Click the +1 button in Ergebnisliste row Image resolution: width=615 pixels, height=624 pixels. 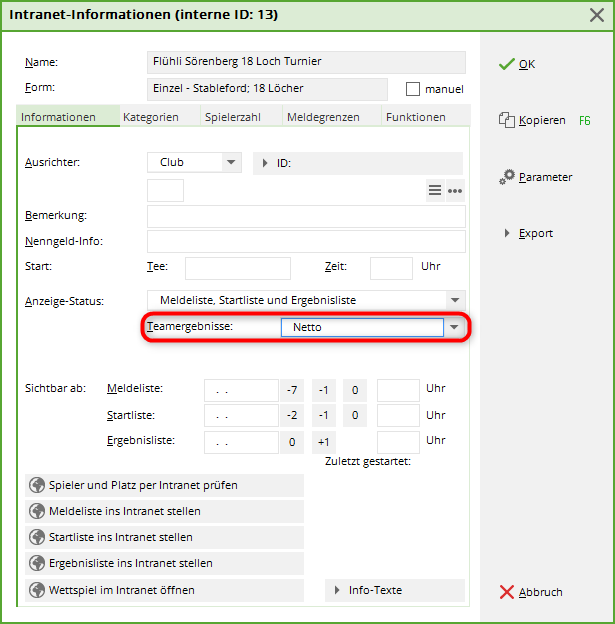pyautogui.click(x=324, y=442)
